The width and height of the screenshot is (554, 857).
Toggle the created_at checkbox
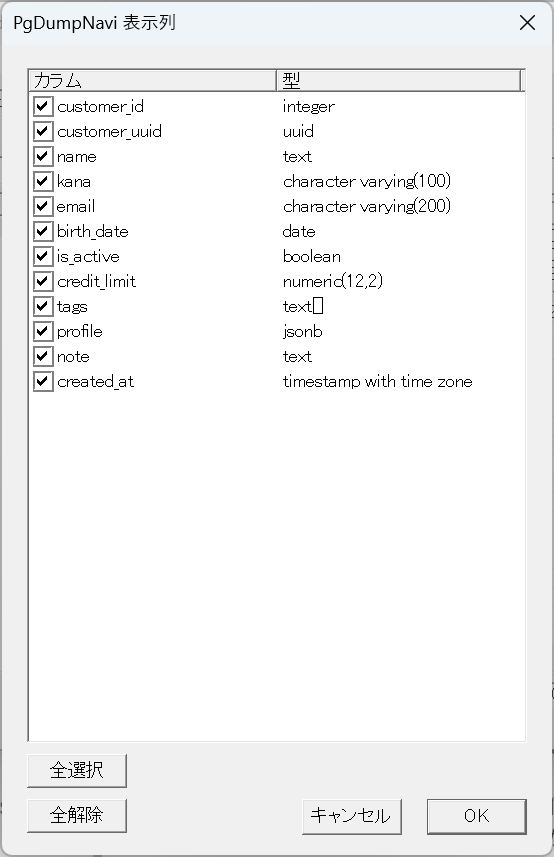pos(43,381)
